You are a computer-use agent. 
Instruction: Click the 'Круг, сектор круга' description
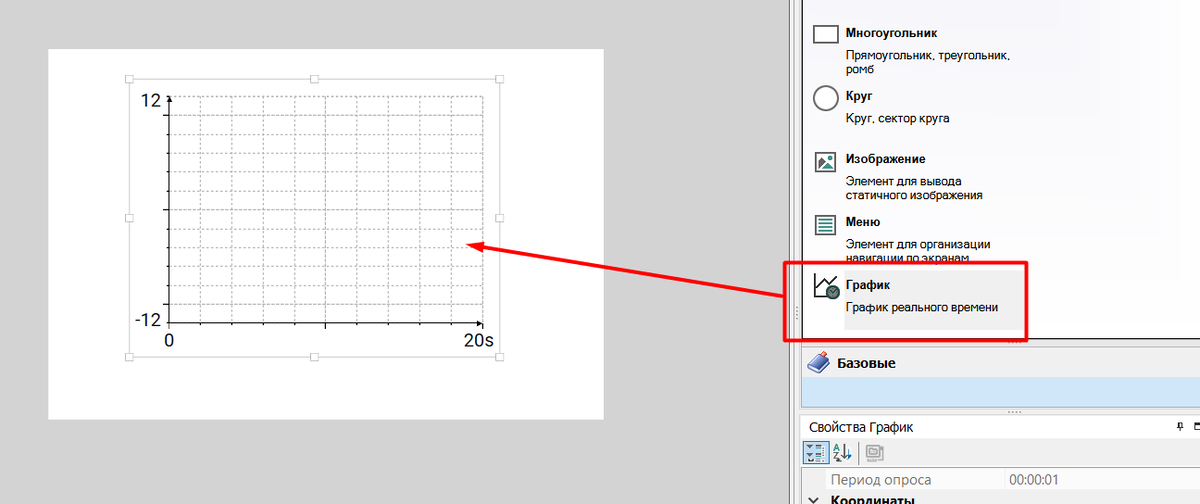click(x=897, y=118)
